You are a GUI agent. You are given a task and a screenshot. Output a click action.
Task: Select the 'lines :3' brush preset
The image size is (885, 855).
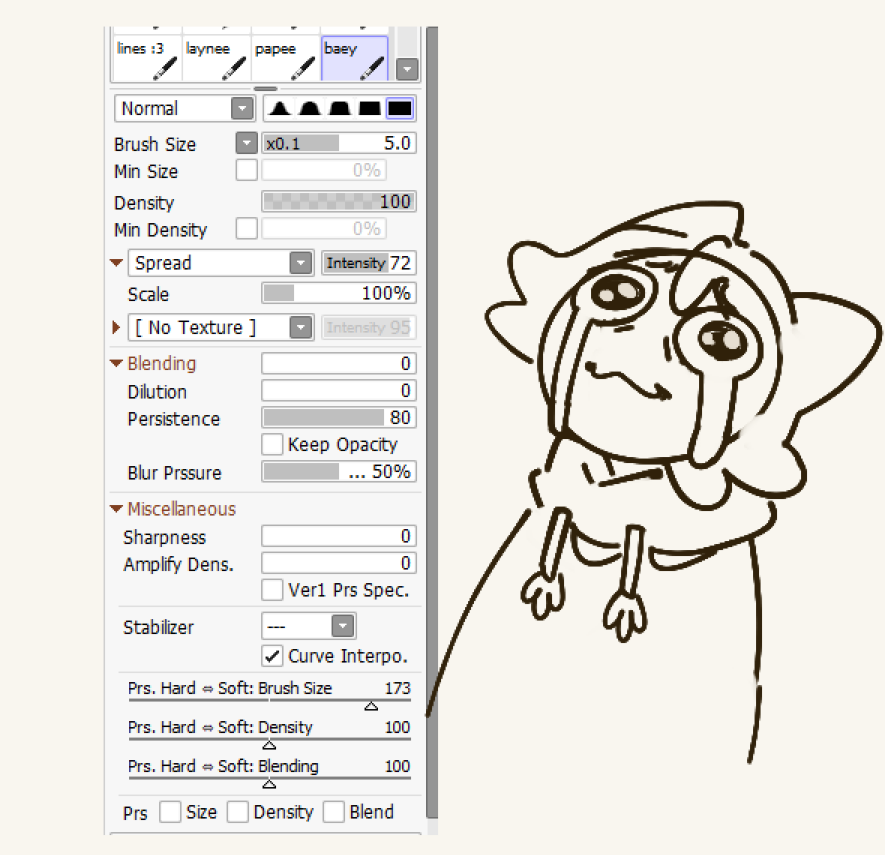[147, 58]
